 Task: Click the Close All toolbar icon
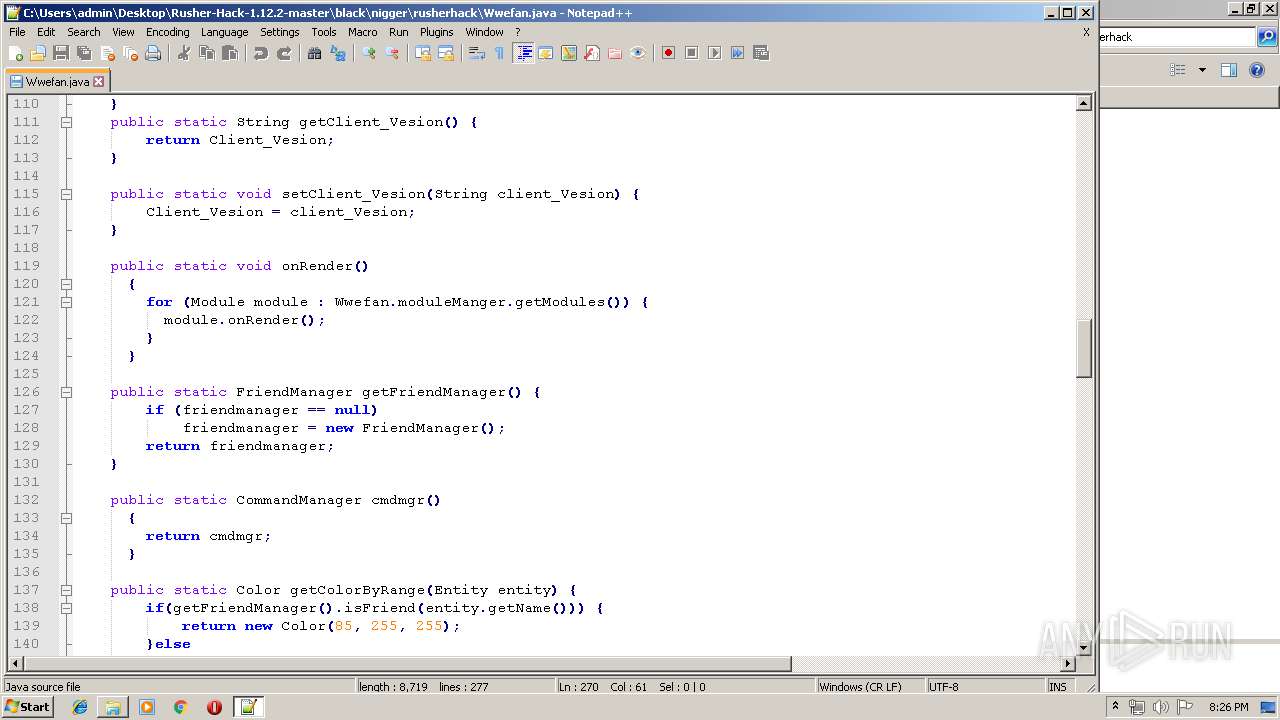click(x=130, y=53)
